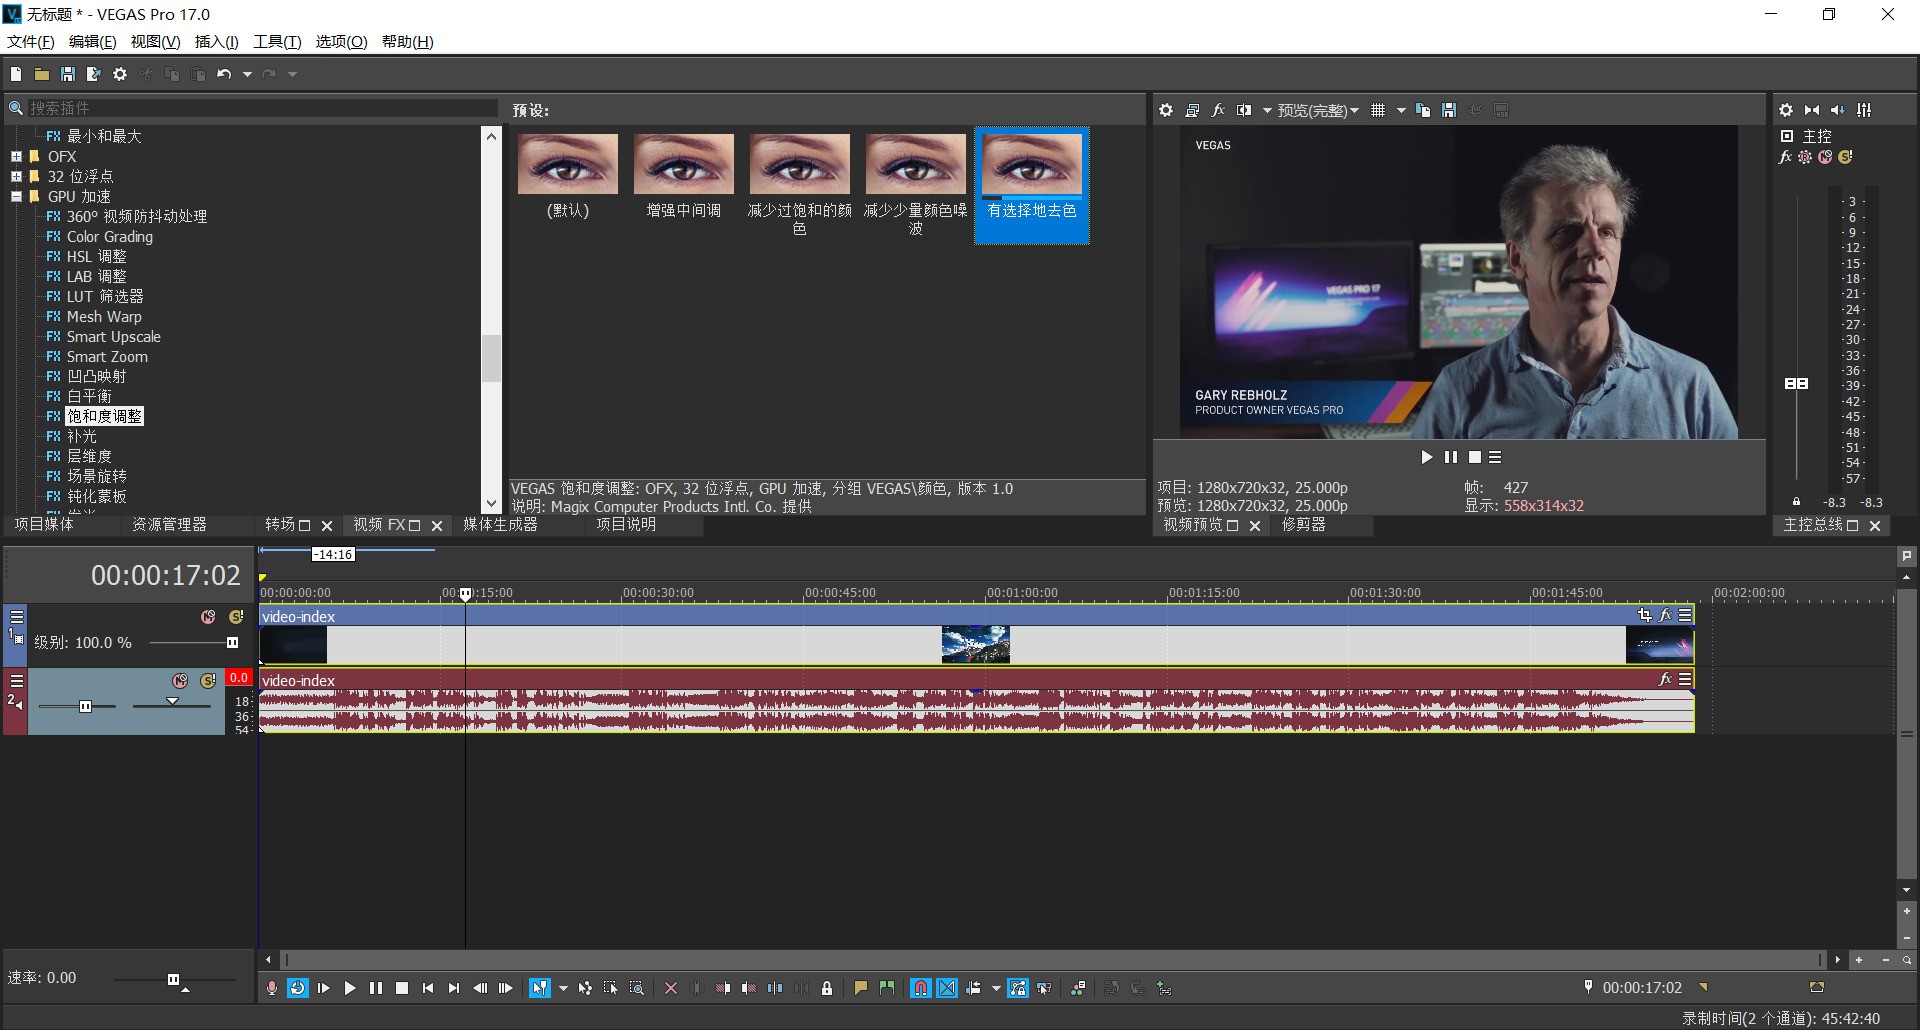Click the save snapshot icon in video preview

coord(1449,110)
